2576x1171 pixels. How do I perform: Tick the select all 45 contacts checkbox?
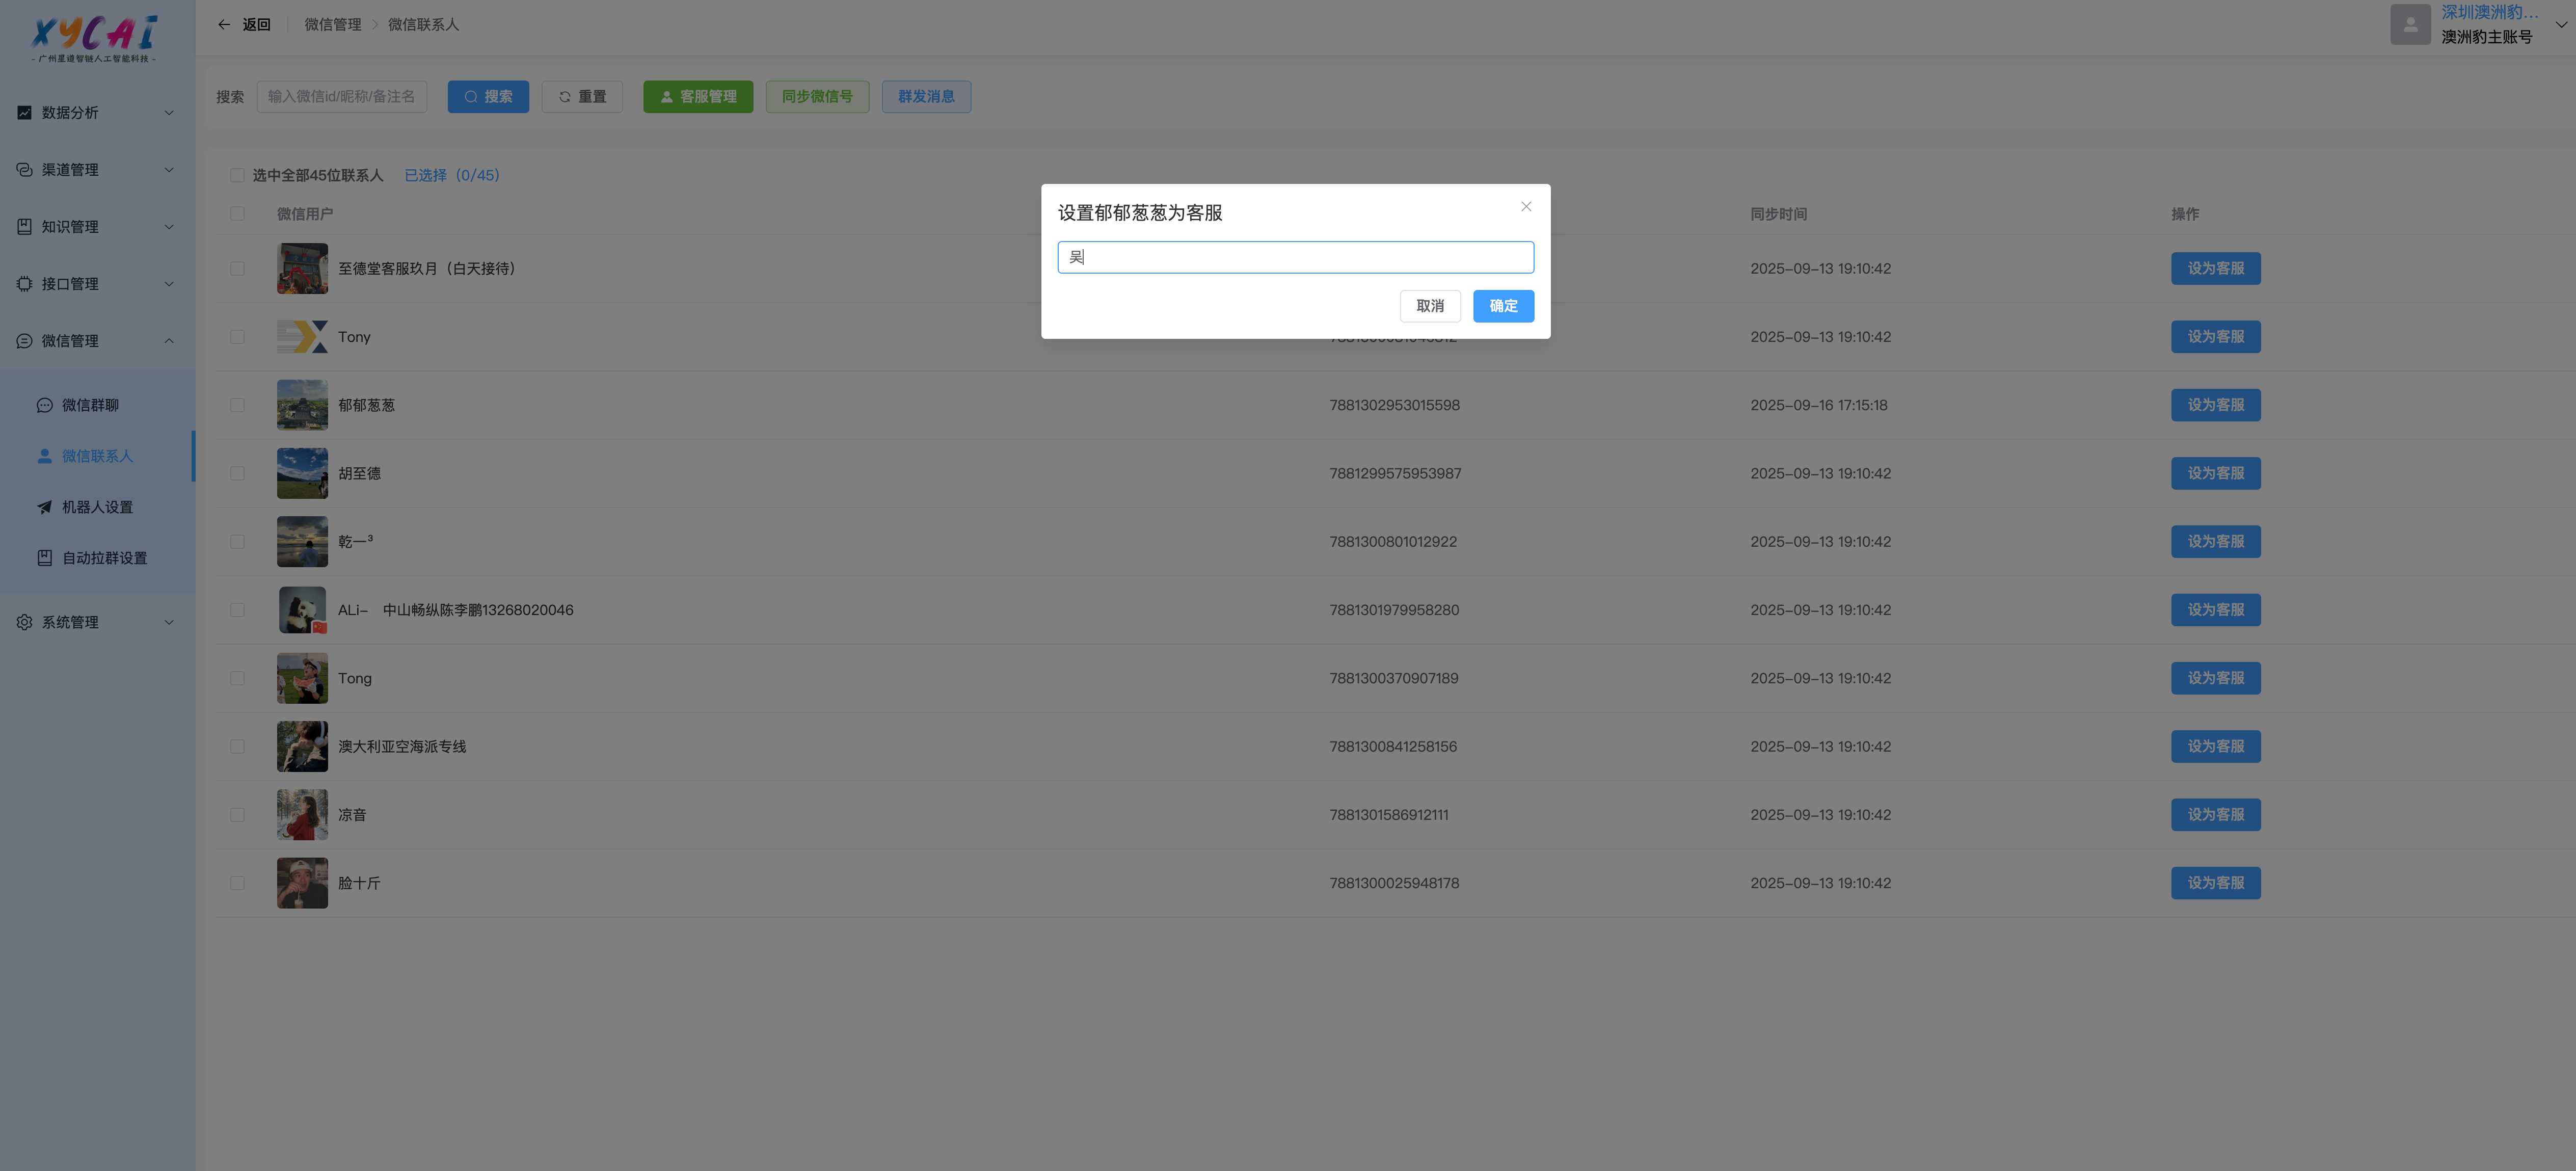[237, 176]
